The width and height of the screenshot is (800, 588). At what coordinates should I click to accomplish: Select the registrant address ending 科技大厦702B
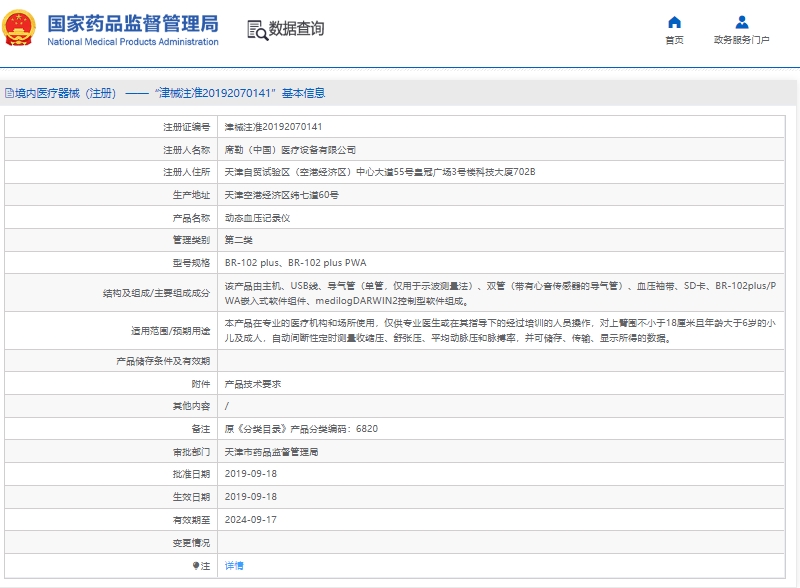pyautogui.click(x=380, y=172)
